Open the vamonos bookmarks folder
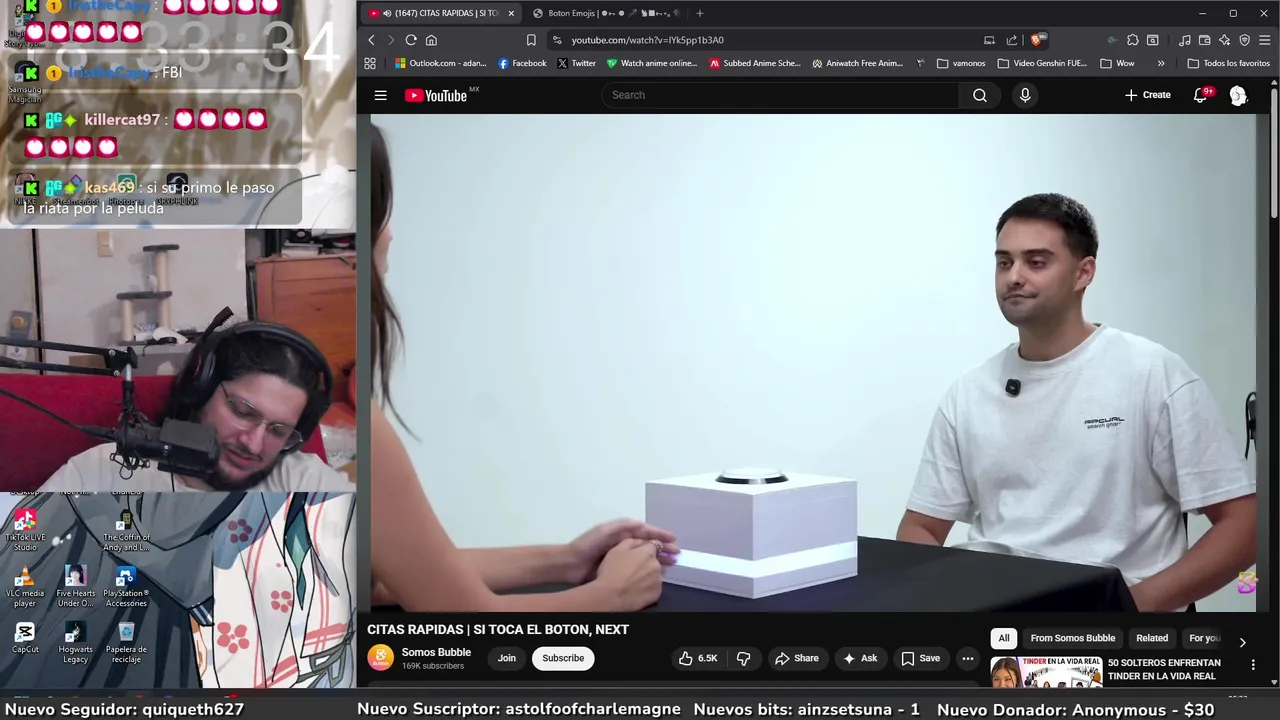The height and width of the screenshot is (720, 1280). 961,63
